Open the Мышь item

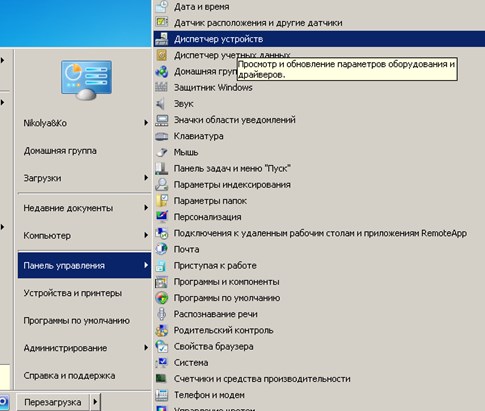tap(319, 152)
